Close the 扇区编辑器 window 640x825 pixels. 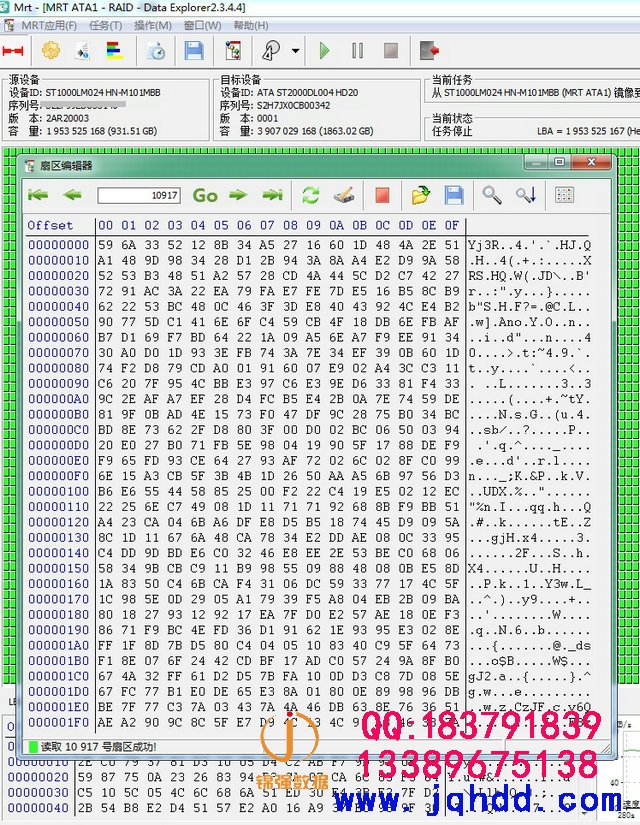(592, 163)
